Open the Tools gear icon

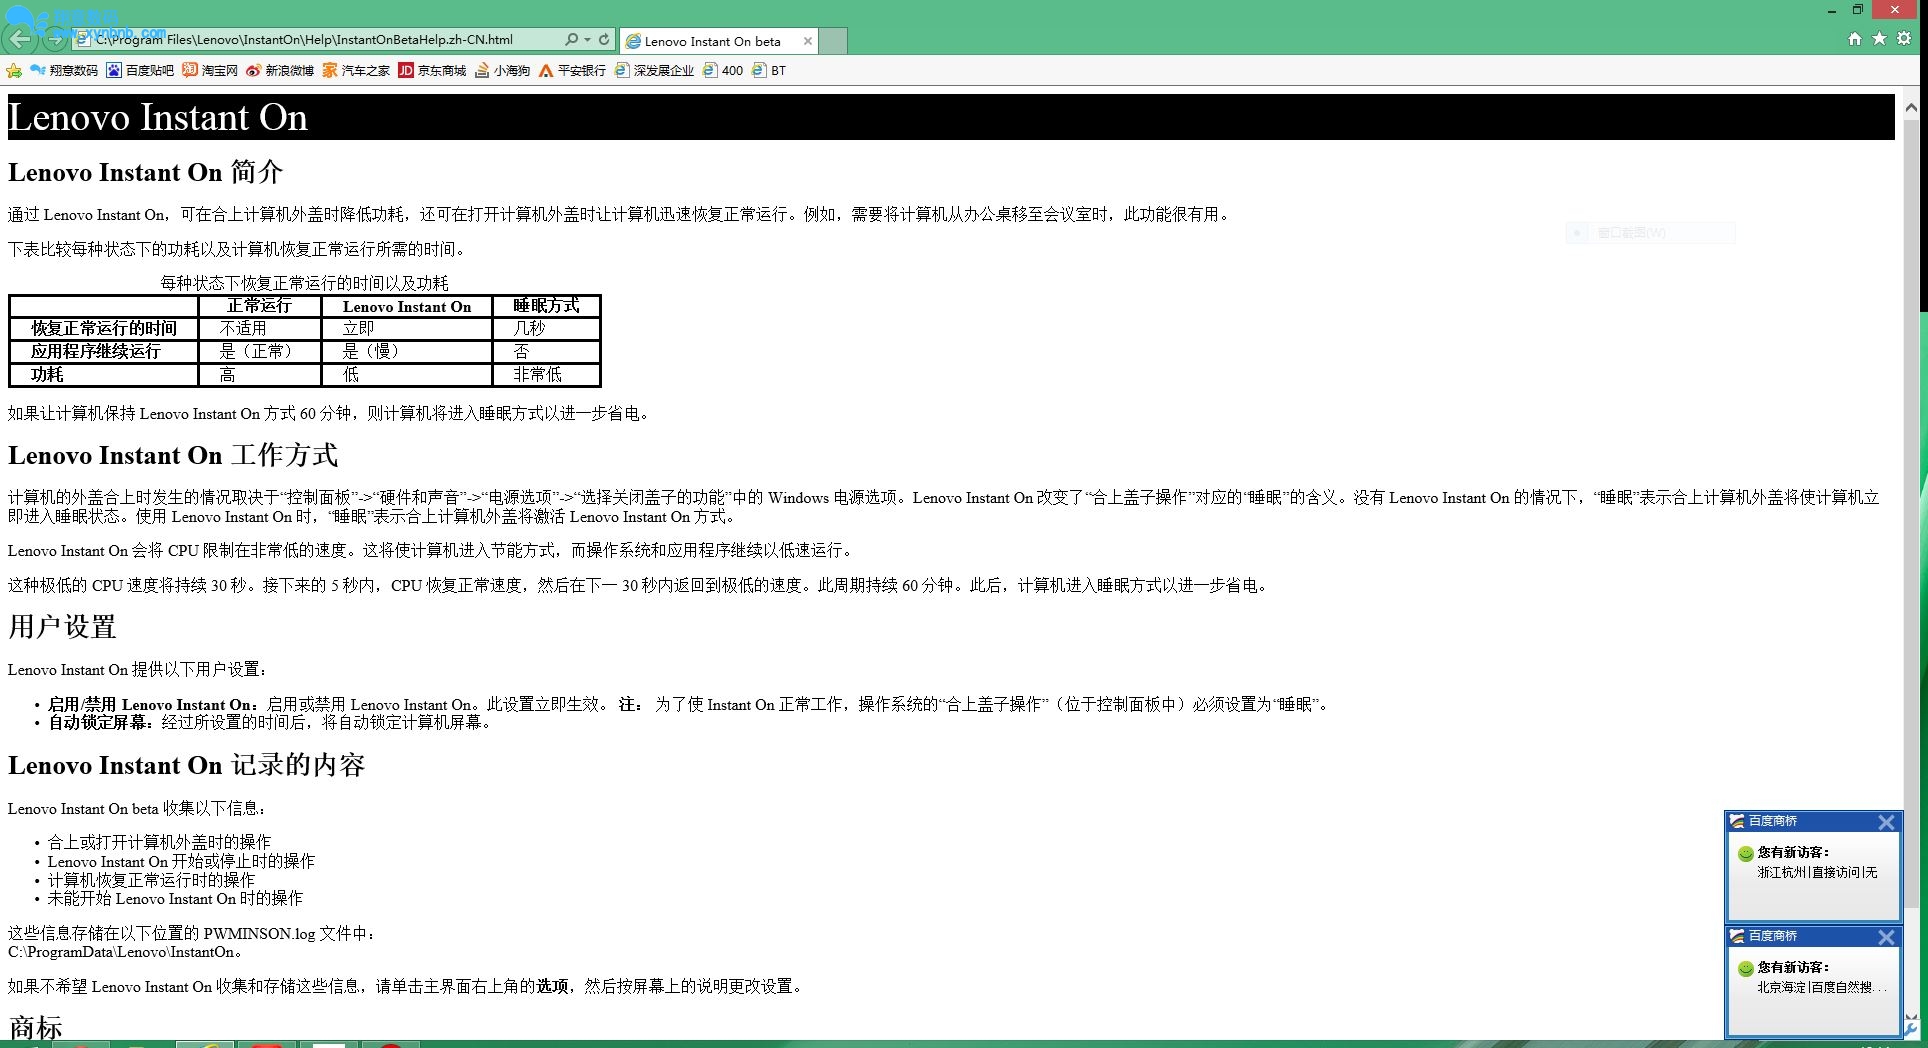1904,39
